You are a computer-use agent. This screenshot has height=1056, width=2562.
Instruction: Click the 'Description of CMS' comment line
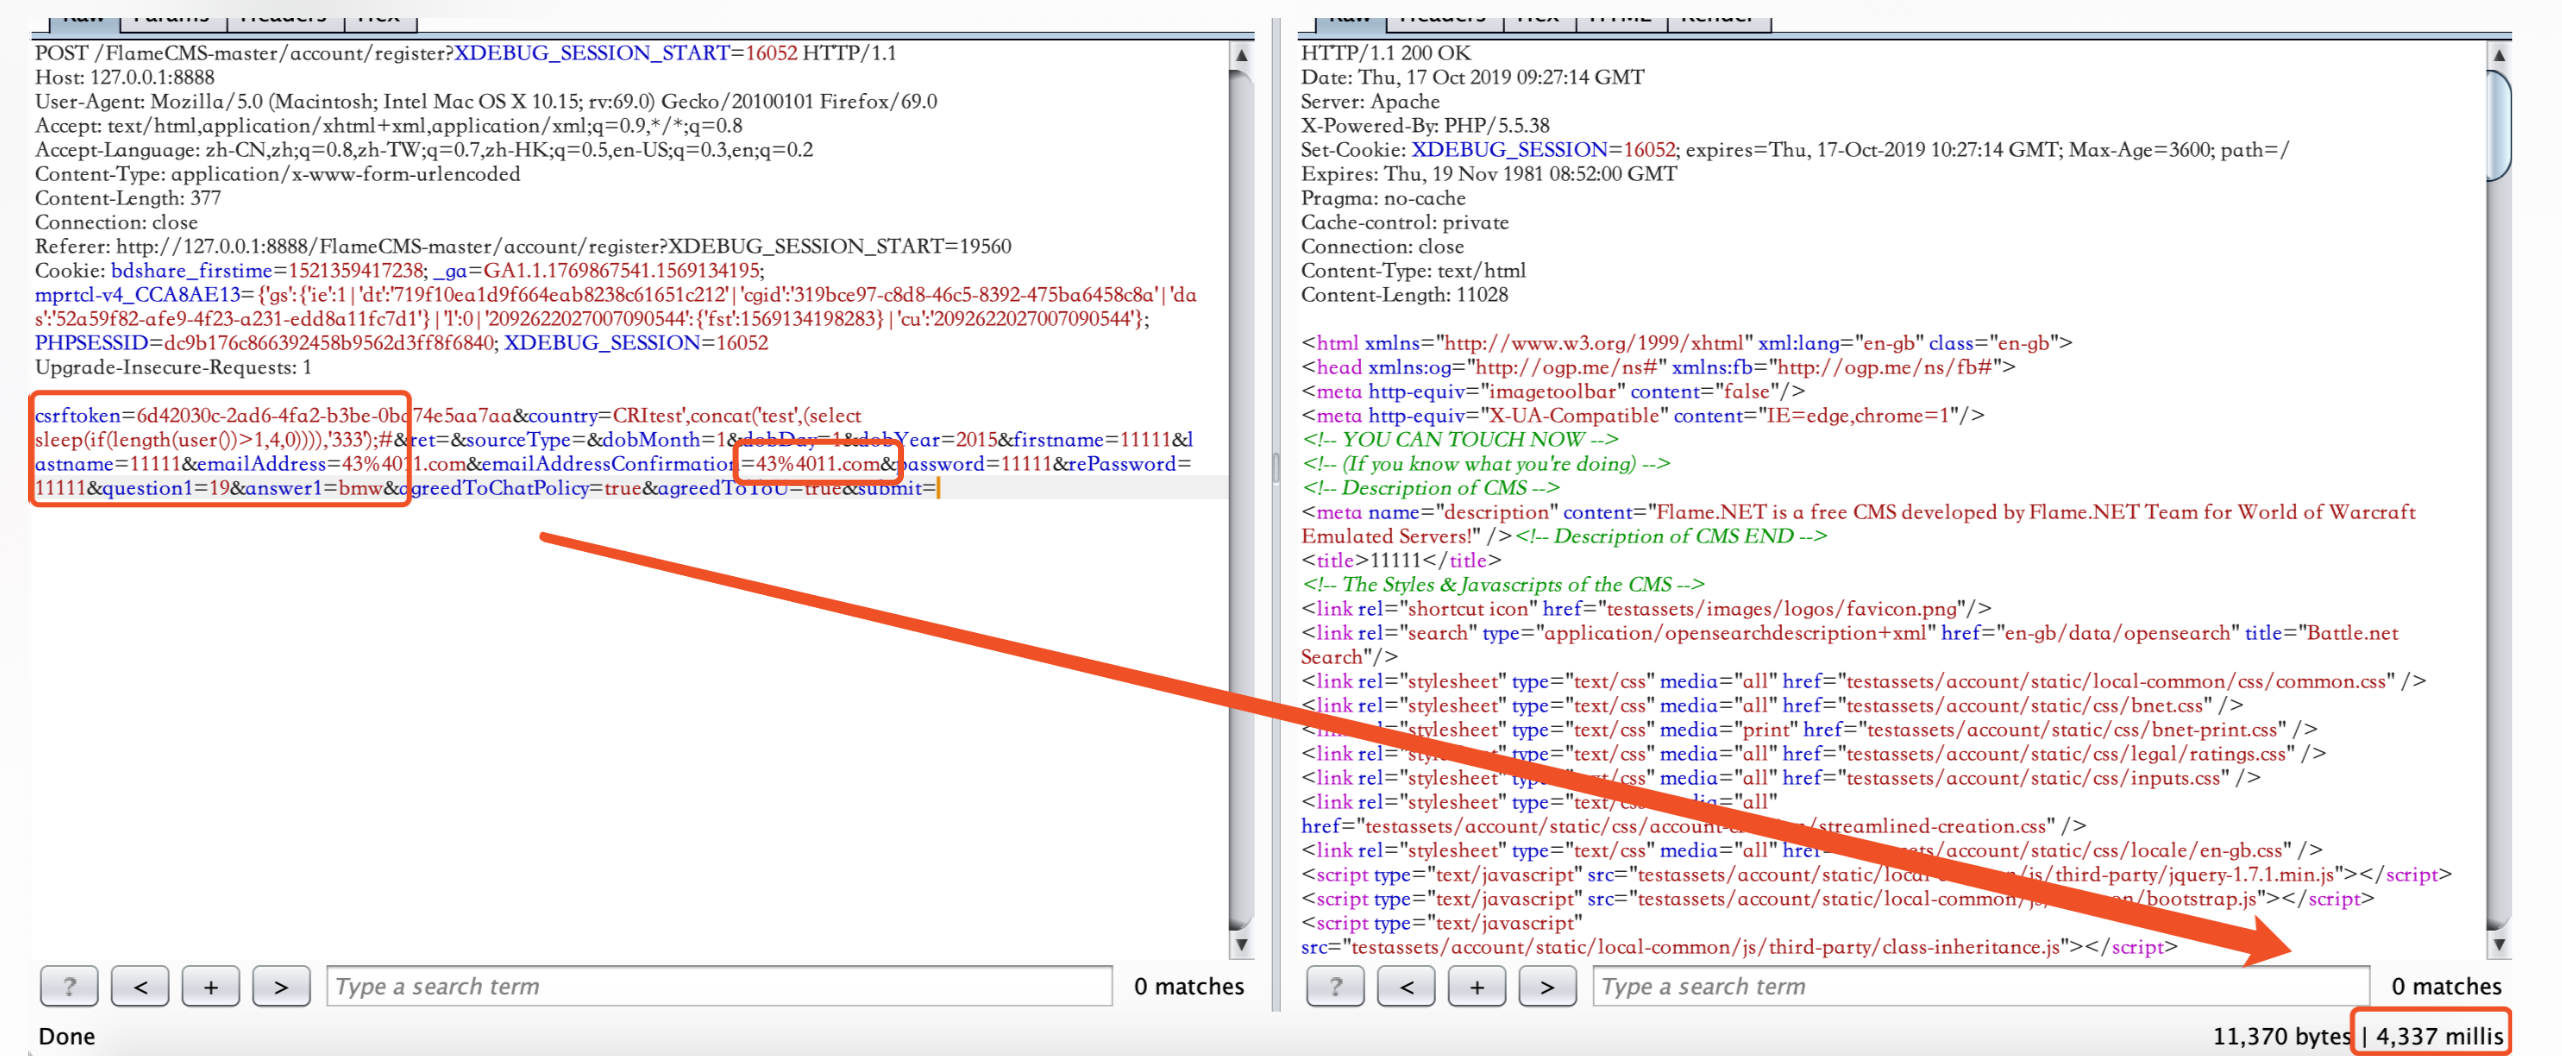(x=1430, y=488)
